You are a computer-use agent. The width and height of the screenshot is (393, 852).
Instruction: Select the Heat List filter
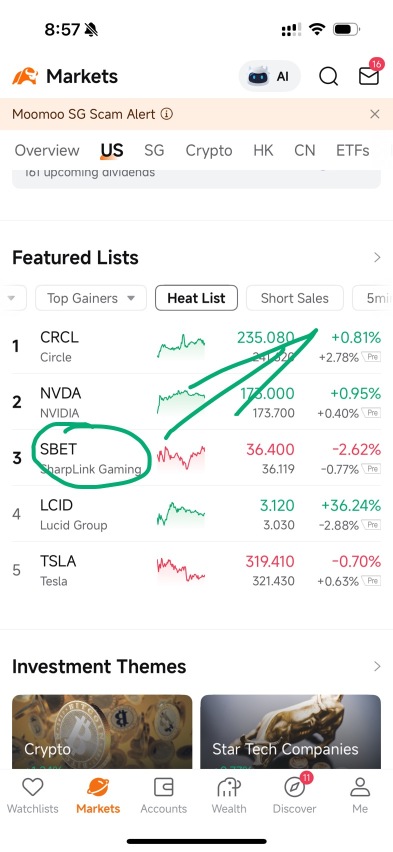point(196,298)
